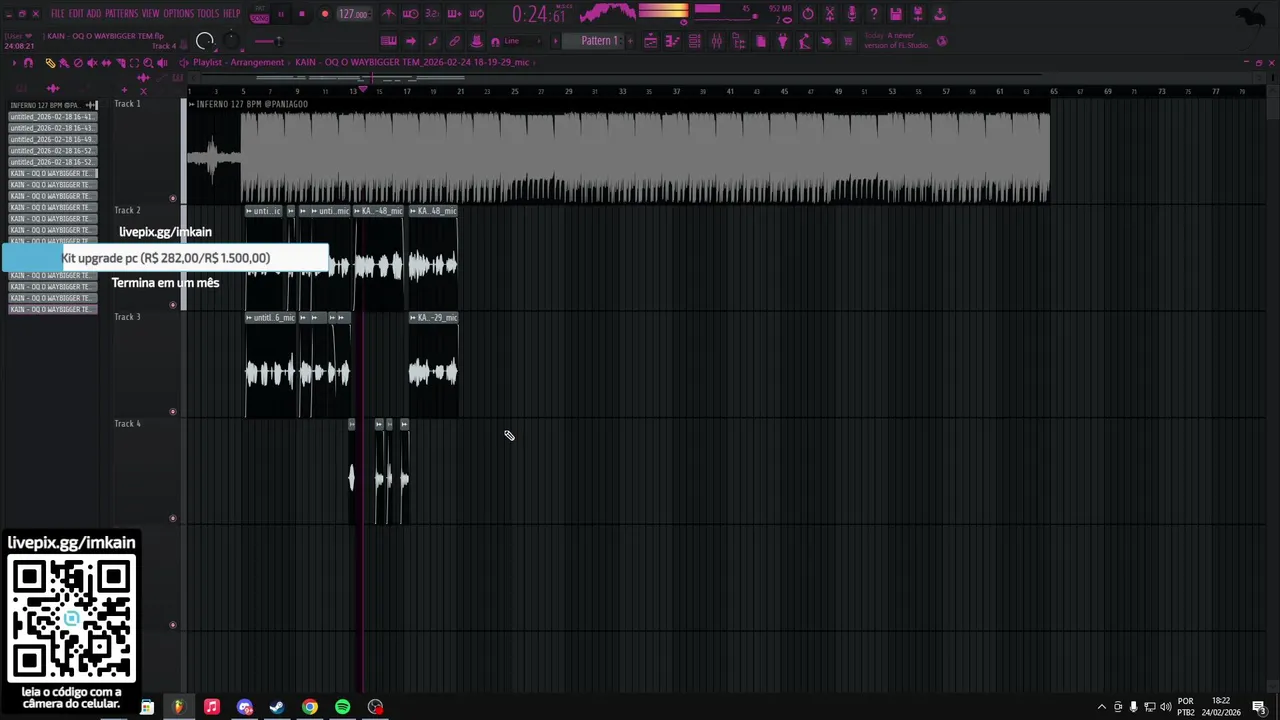Viewport: 1280px width, 720px height.
Task: Click the plus button next to Pattern 1
Action: pyautogui.click(x=630, y=41)
